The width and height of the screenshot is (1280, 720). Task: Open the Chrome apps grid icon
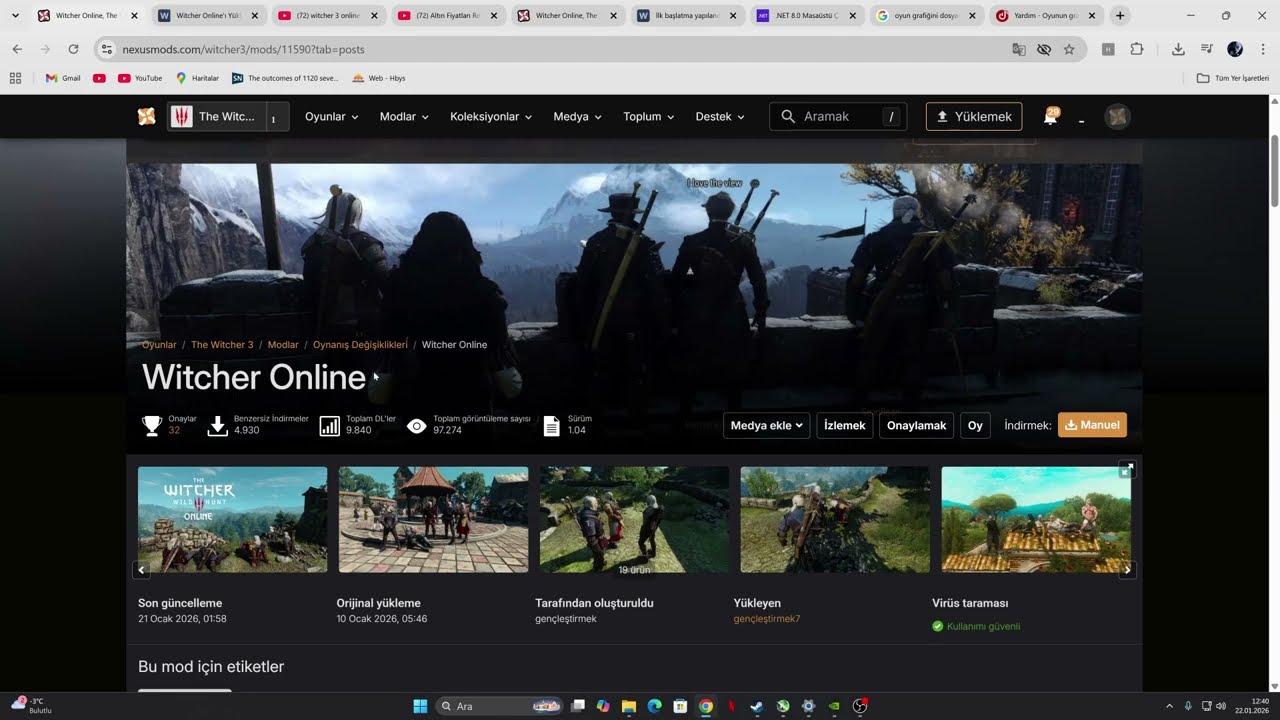coord(15,78)
